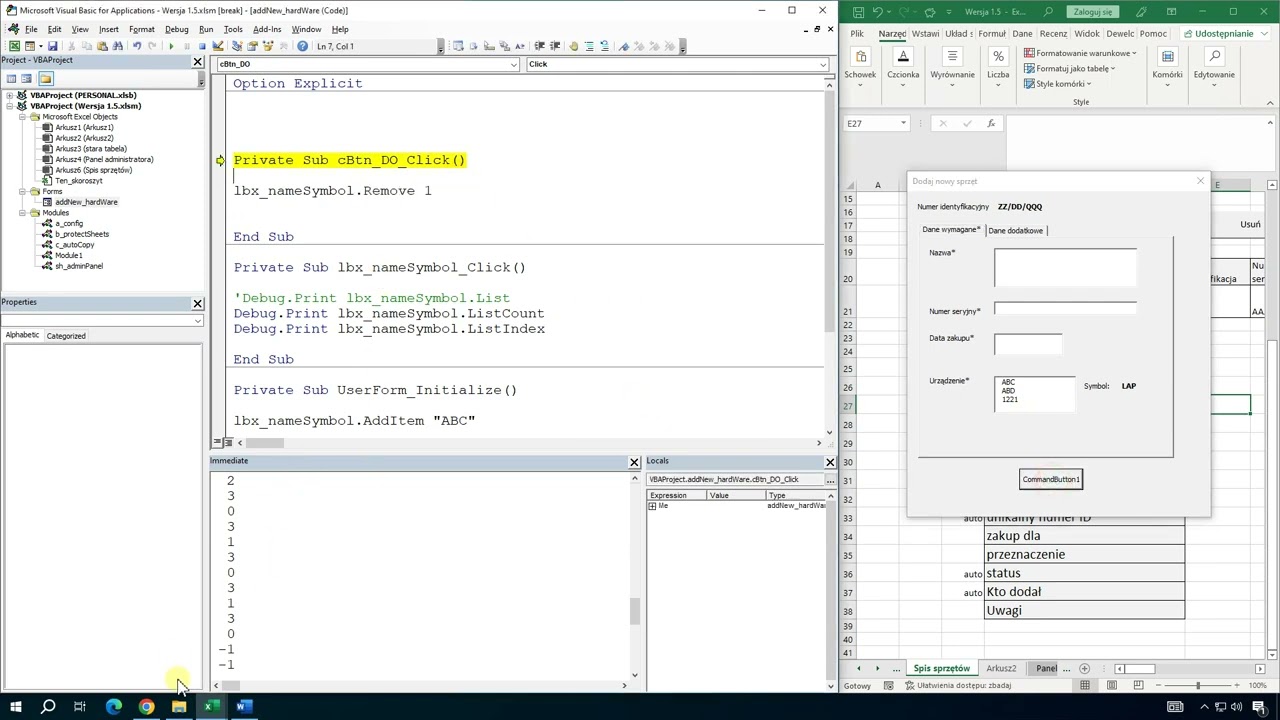
Task: Open the Click procedure dropdown
Action: [x=823, y=64]
